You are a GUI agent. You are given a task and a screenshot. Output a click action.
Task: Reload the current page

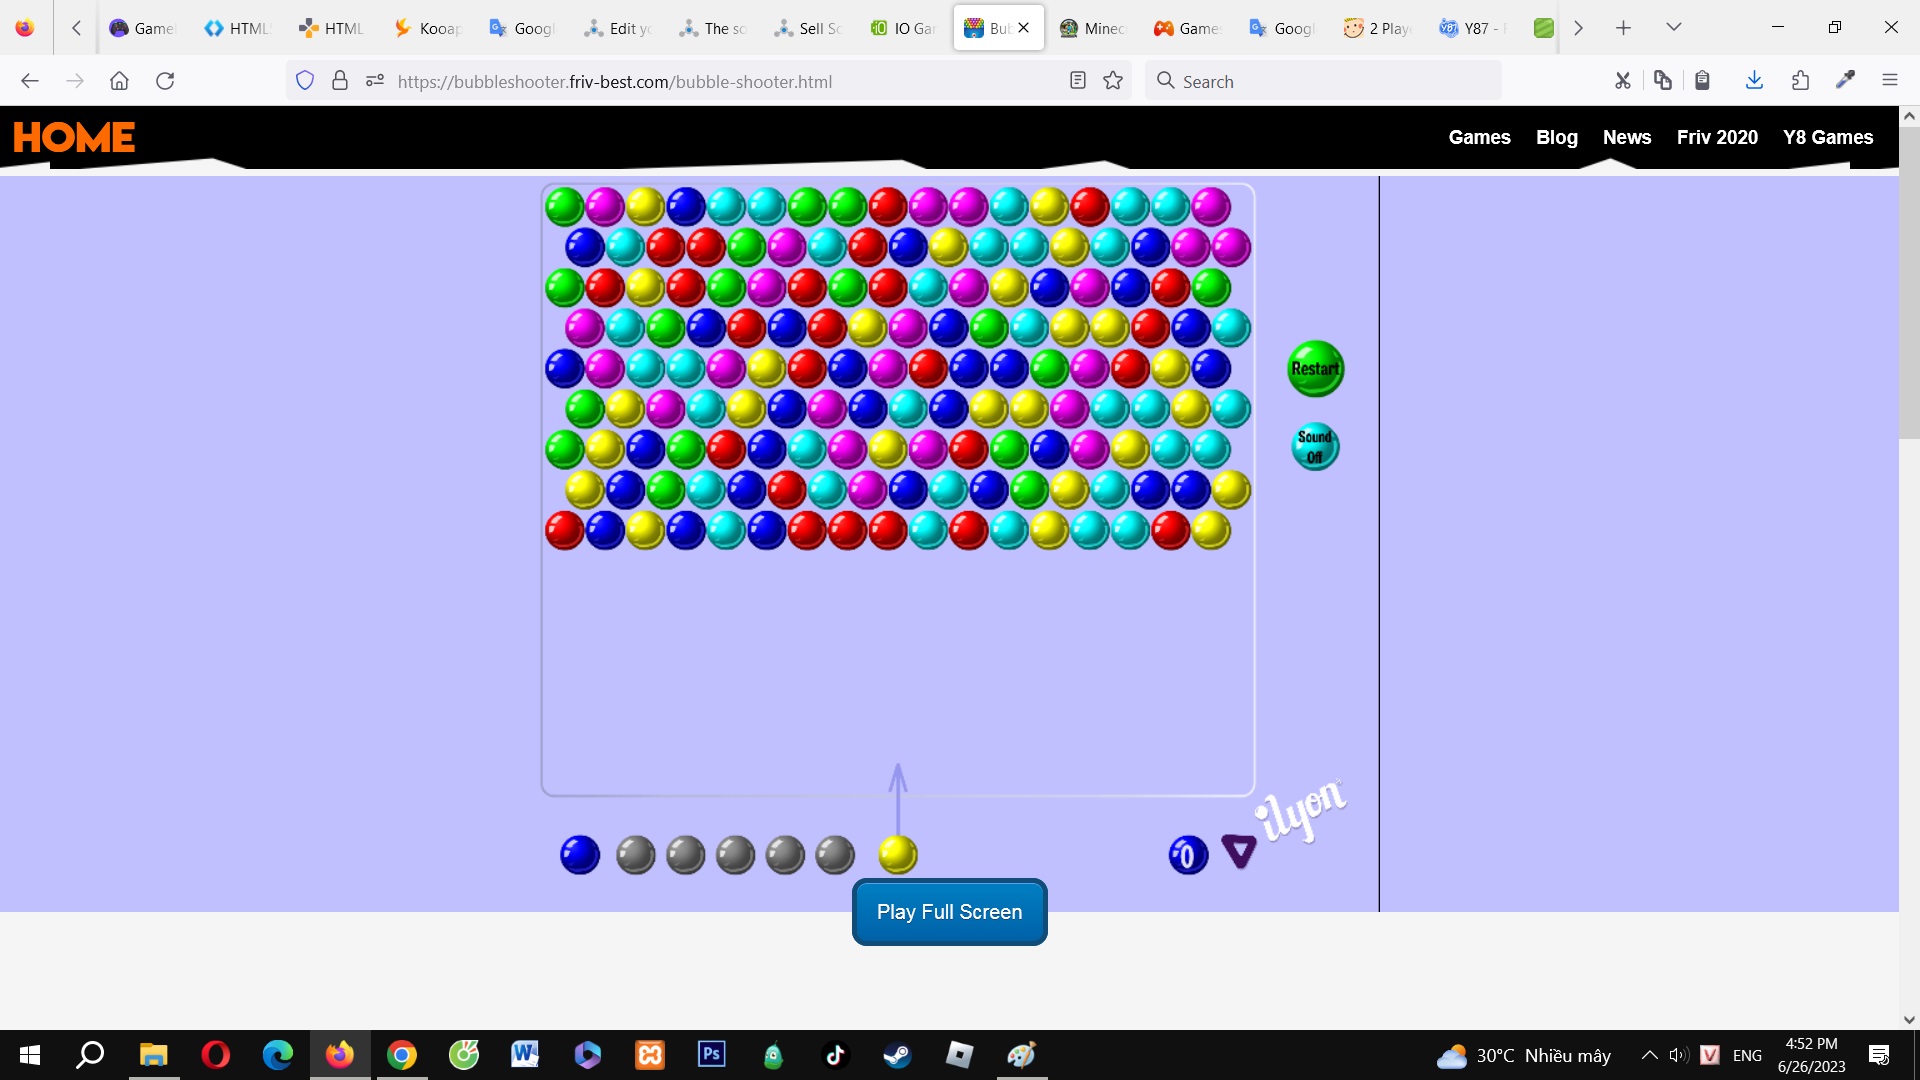coord(165,81)
